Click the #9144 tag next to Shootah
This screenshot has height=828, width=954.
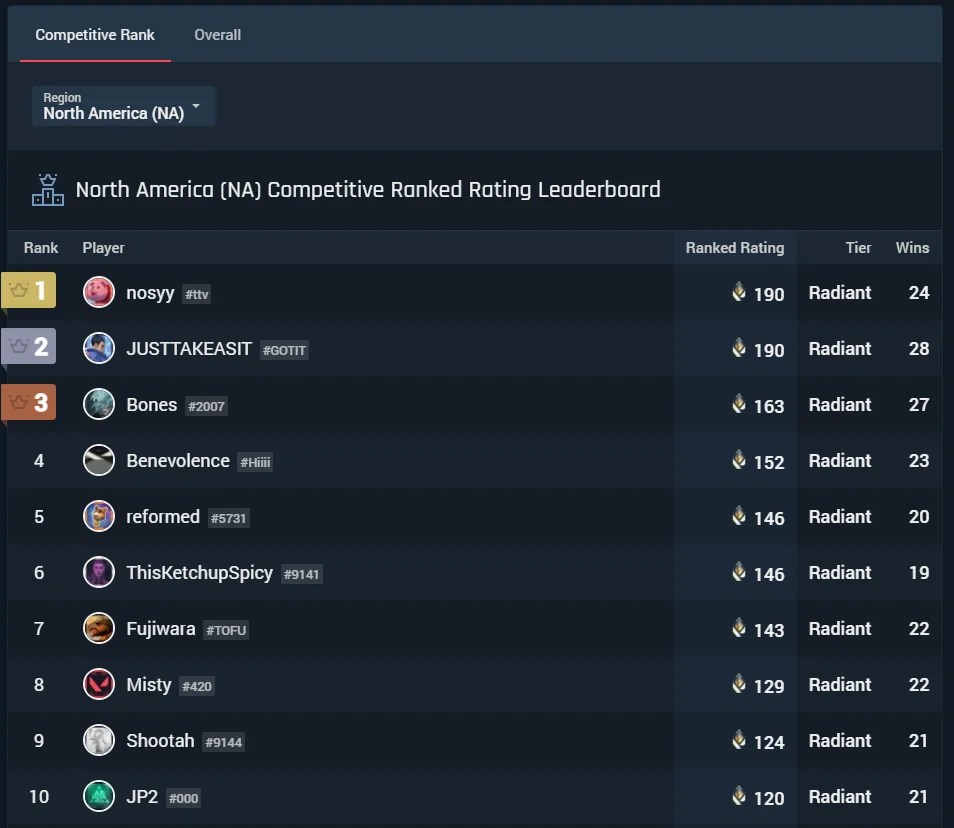click(223, 742)
